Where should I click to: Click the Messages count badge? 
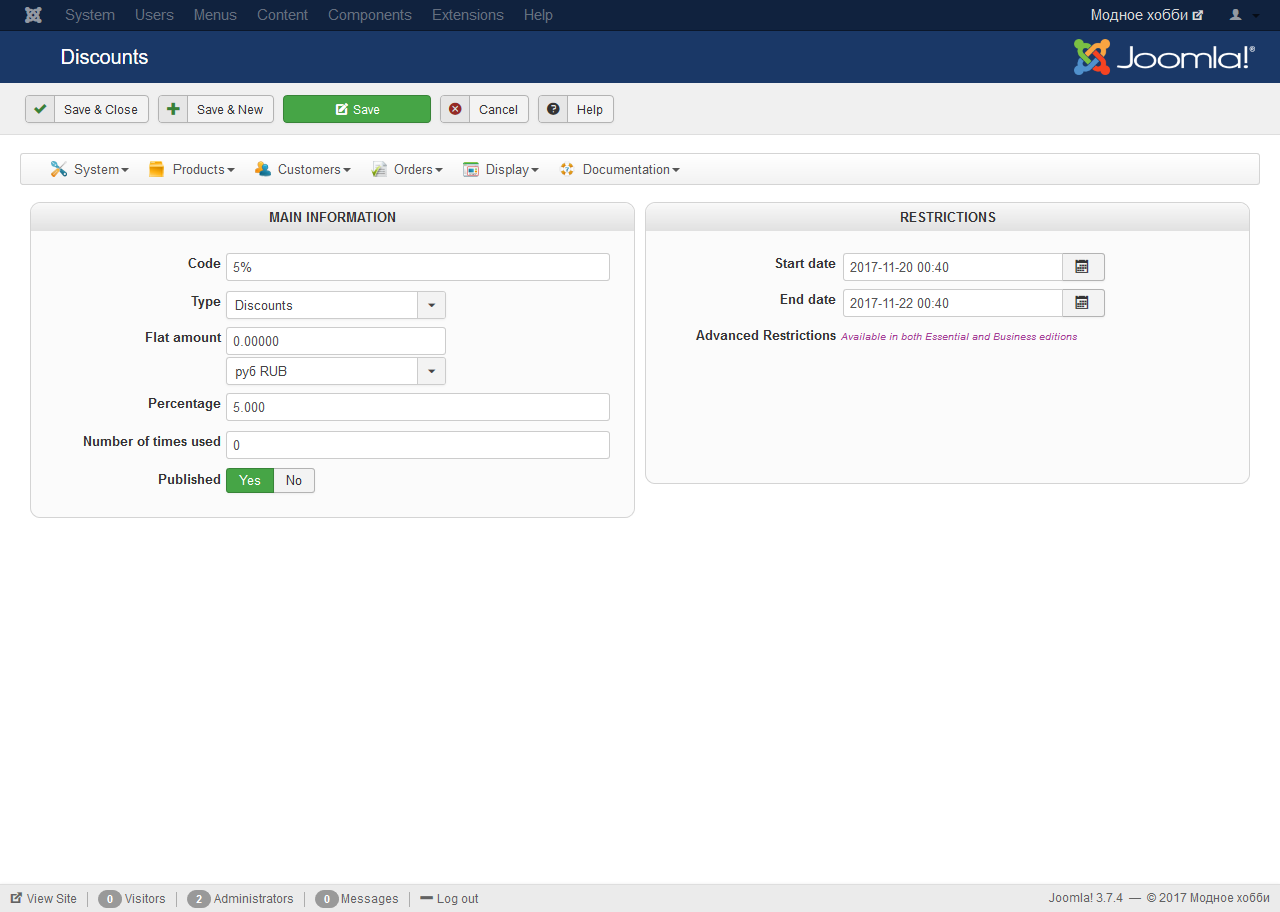pos(326,899)
